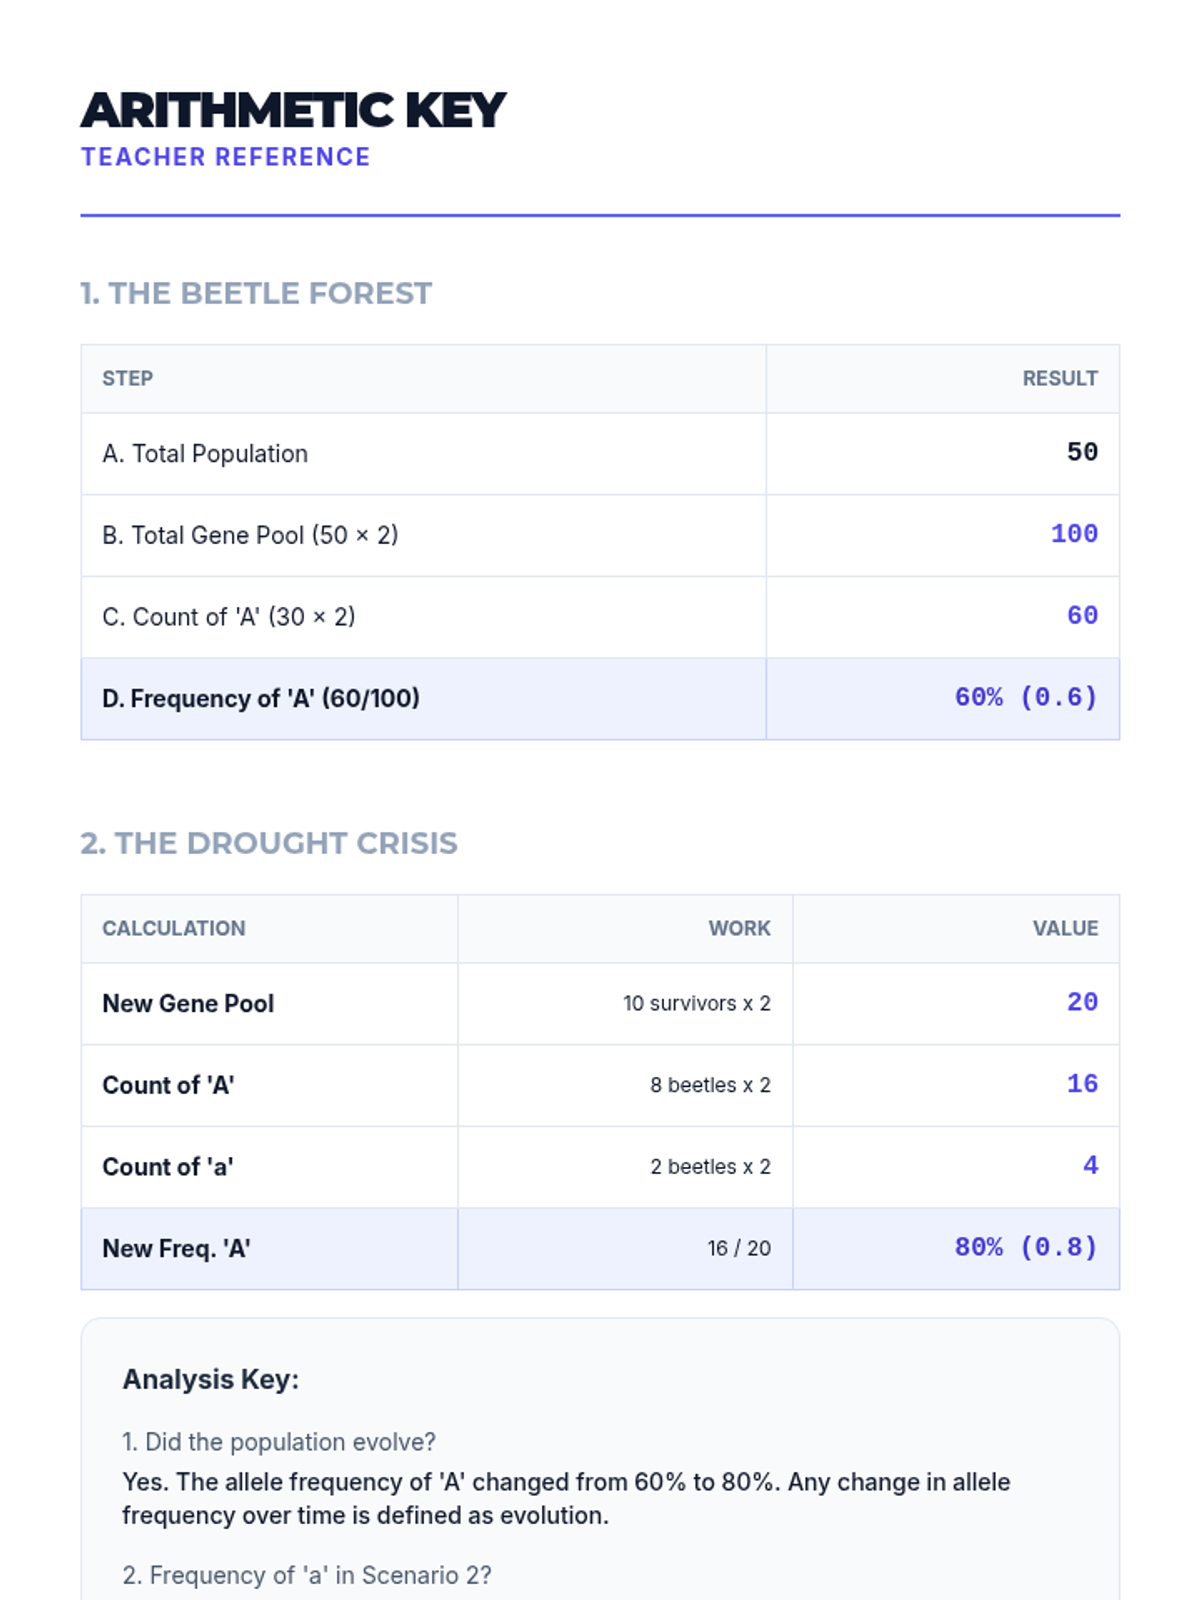Click the '8 beetles x 2' work cell
Image resolution: width=1200 pixels, height=1600 pixels.
tap(710, 1085)
